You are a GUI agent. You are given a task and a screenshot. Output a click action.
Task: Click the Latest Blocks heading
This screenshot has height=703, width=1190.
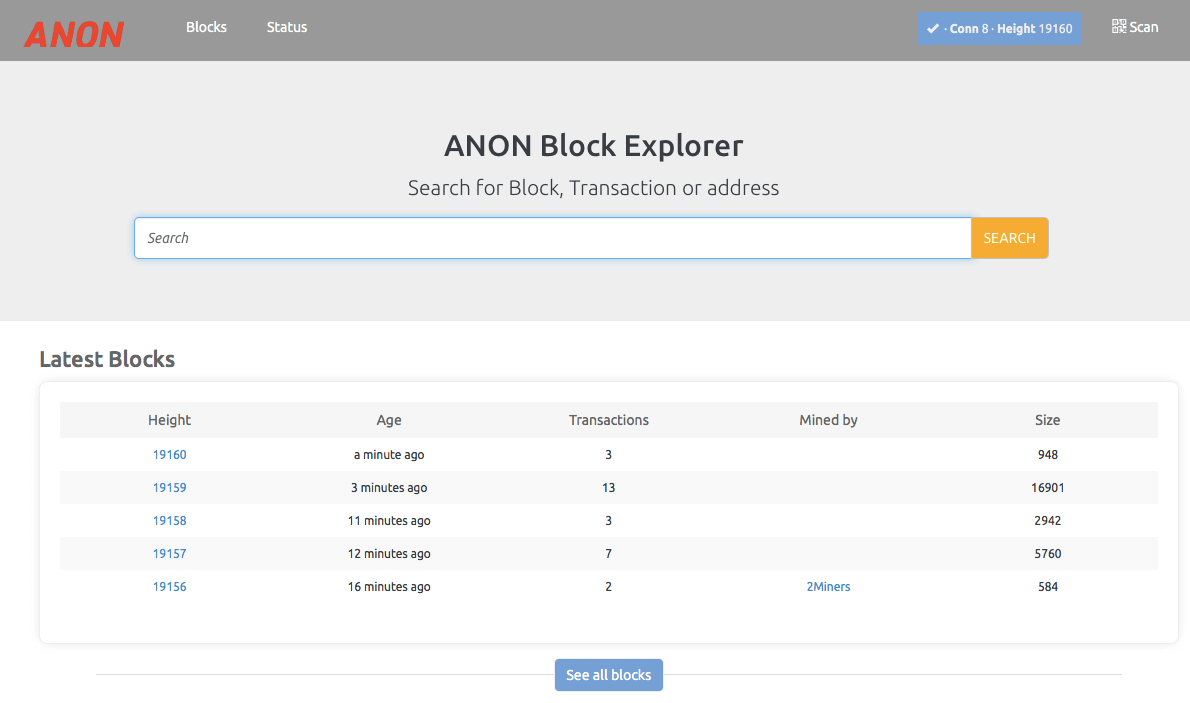click(107, 359)
